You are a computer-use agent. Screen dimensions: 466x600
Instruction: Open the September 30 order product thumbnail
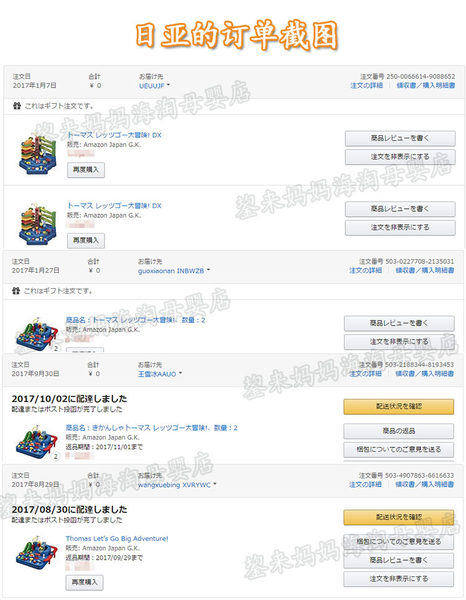coord(37,441)
